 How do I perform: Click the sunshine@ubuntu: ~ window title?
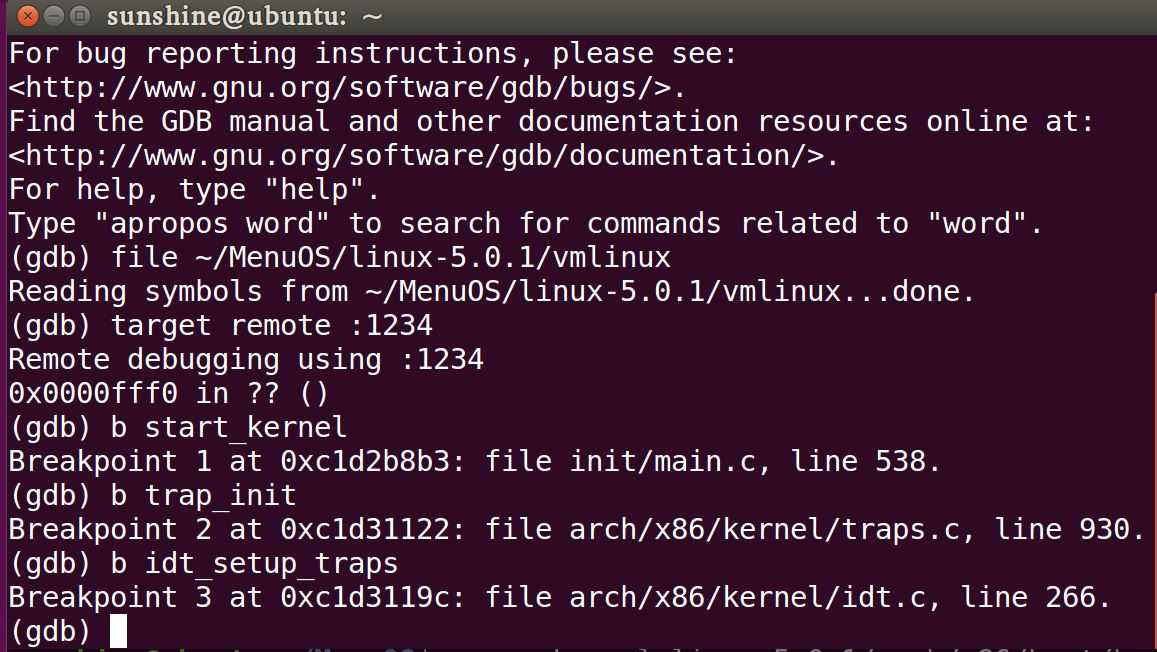(x=244, y=15)
